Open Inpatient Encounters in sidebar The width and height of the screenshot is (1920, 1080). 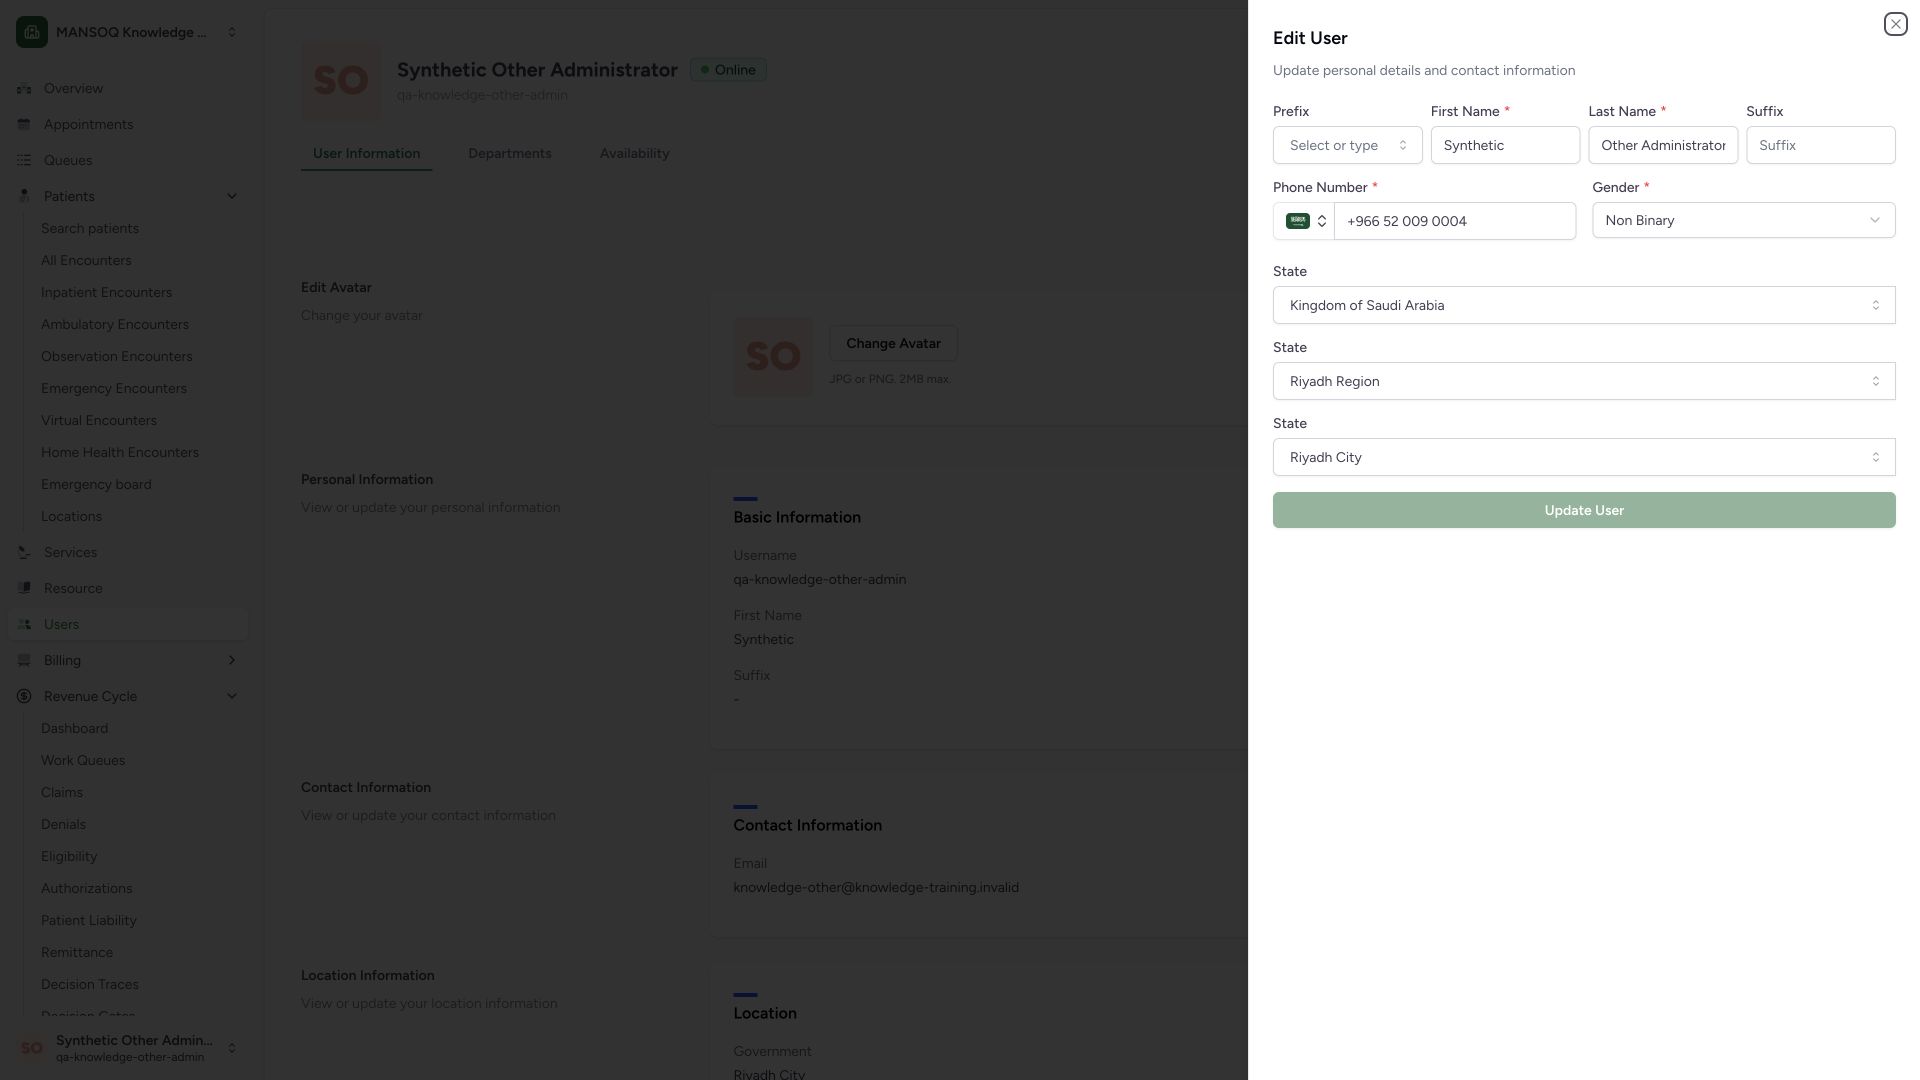[106, 292]
